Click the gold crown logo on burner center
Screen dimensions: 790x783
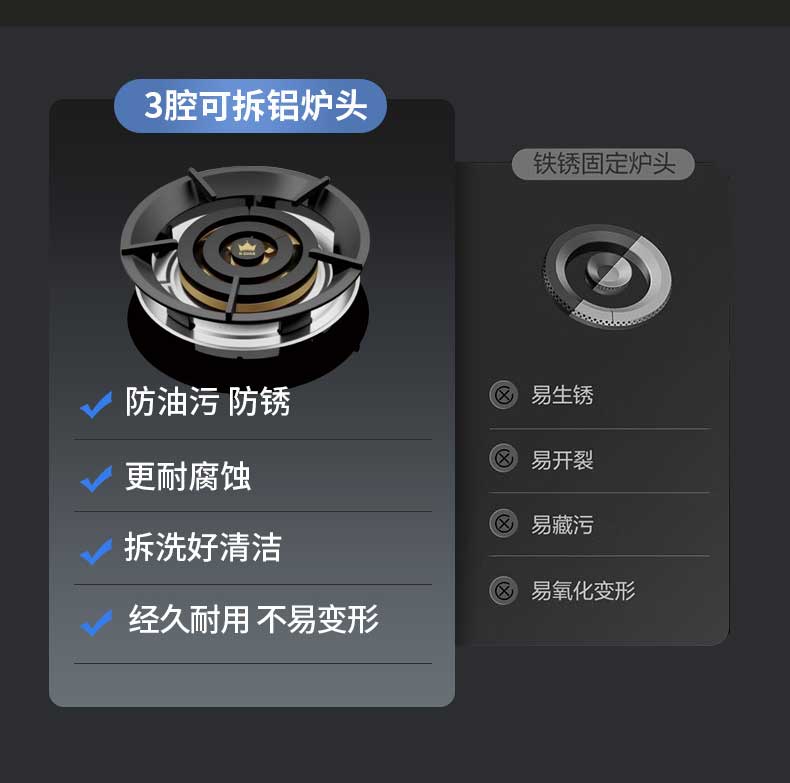tap(247, 248)
